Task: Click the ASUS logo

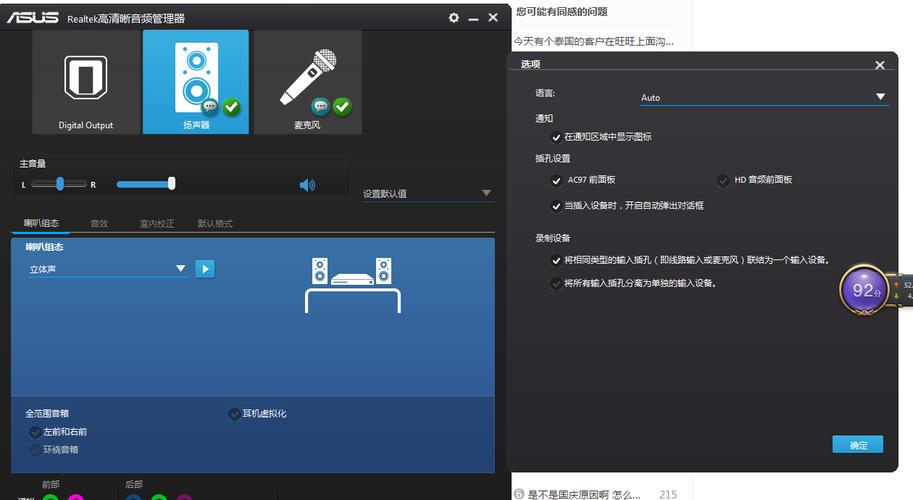Action: coord(33,18)
